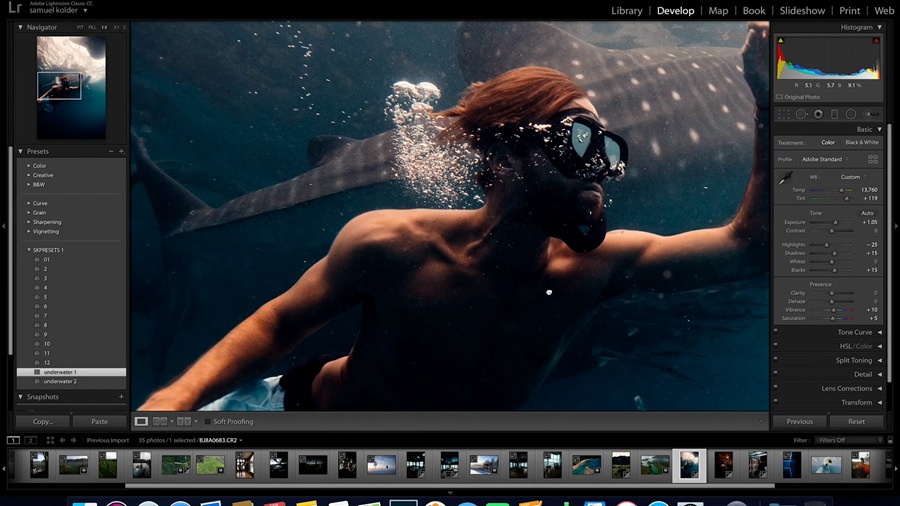
Task: Go forward with the right arrow icon
Action: point(73,440)
